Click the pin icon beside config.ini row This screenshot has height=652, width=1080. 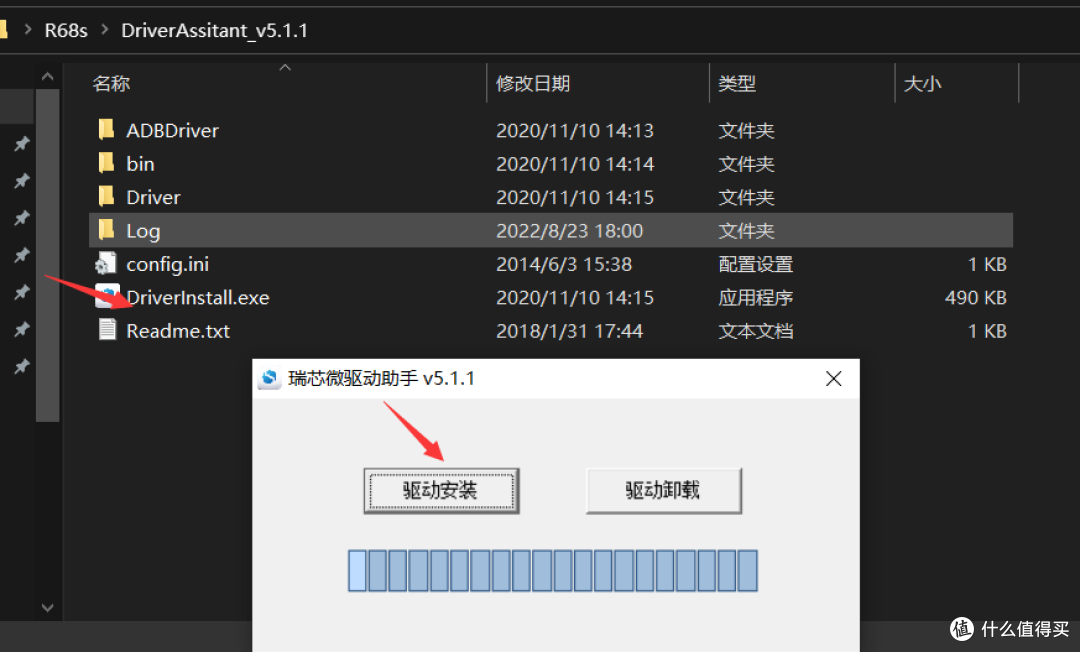coord(21,255)
